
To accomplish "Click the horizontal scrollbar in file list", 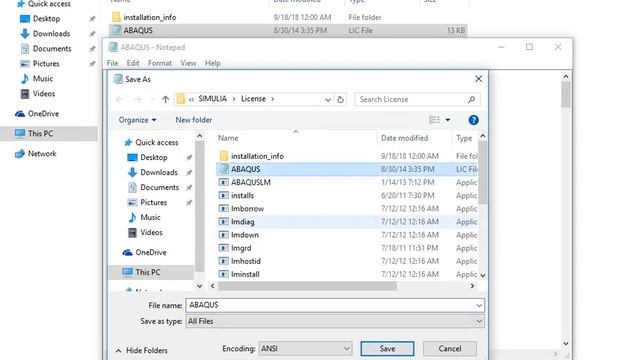I will tap(307, 286).
